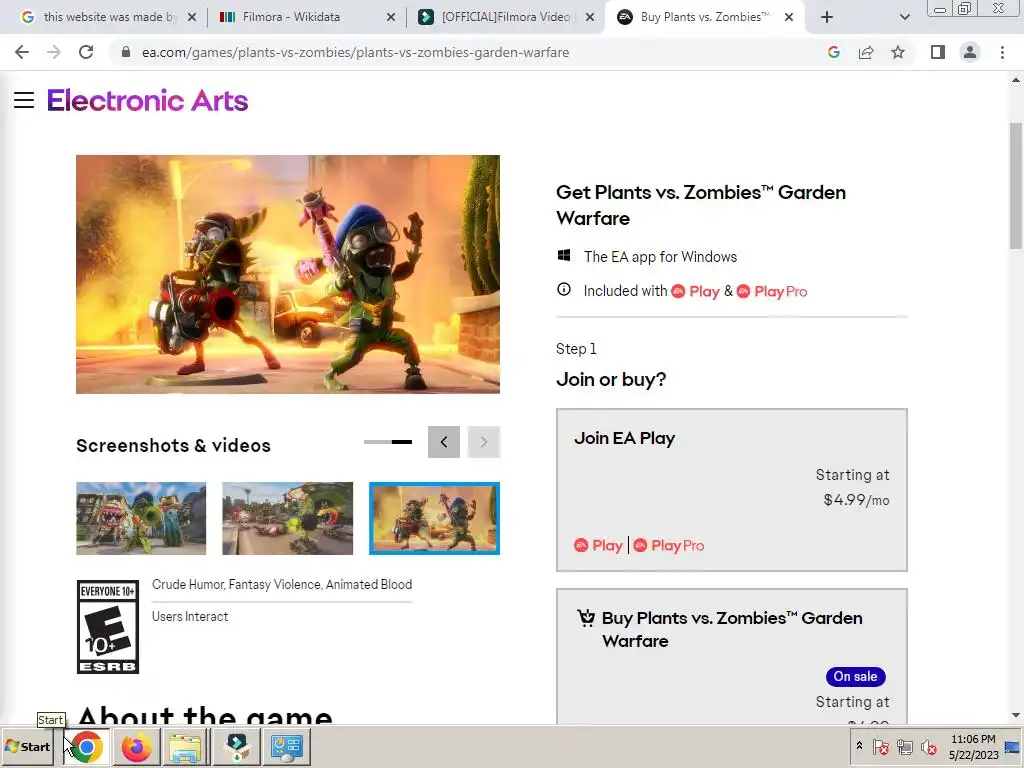Viewport: 1024px width, 768px height.
Task: Expand the tab search dropdown
Action: click(x=904, y=17)
